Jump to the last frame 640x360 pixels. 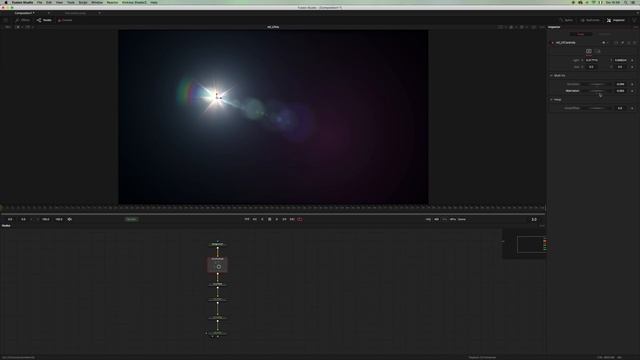(x=292, y=220)
